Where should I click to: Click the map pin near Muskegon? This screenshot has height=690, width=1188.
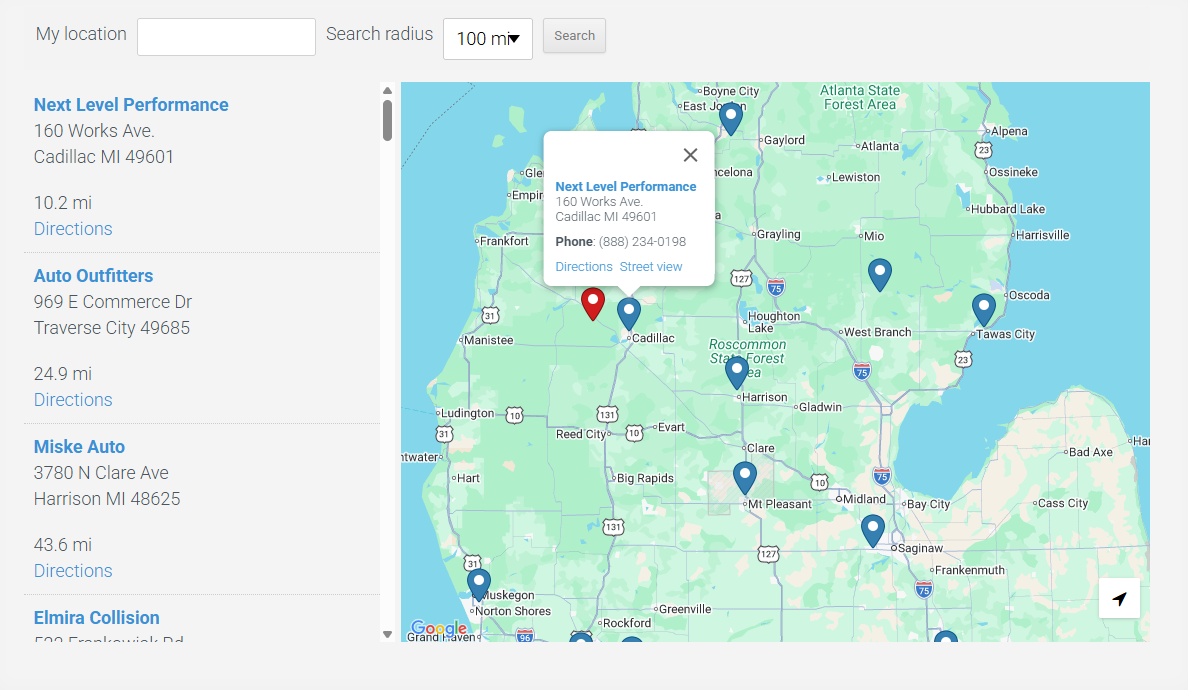tap(479, 582)
